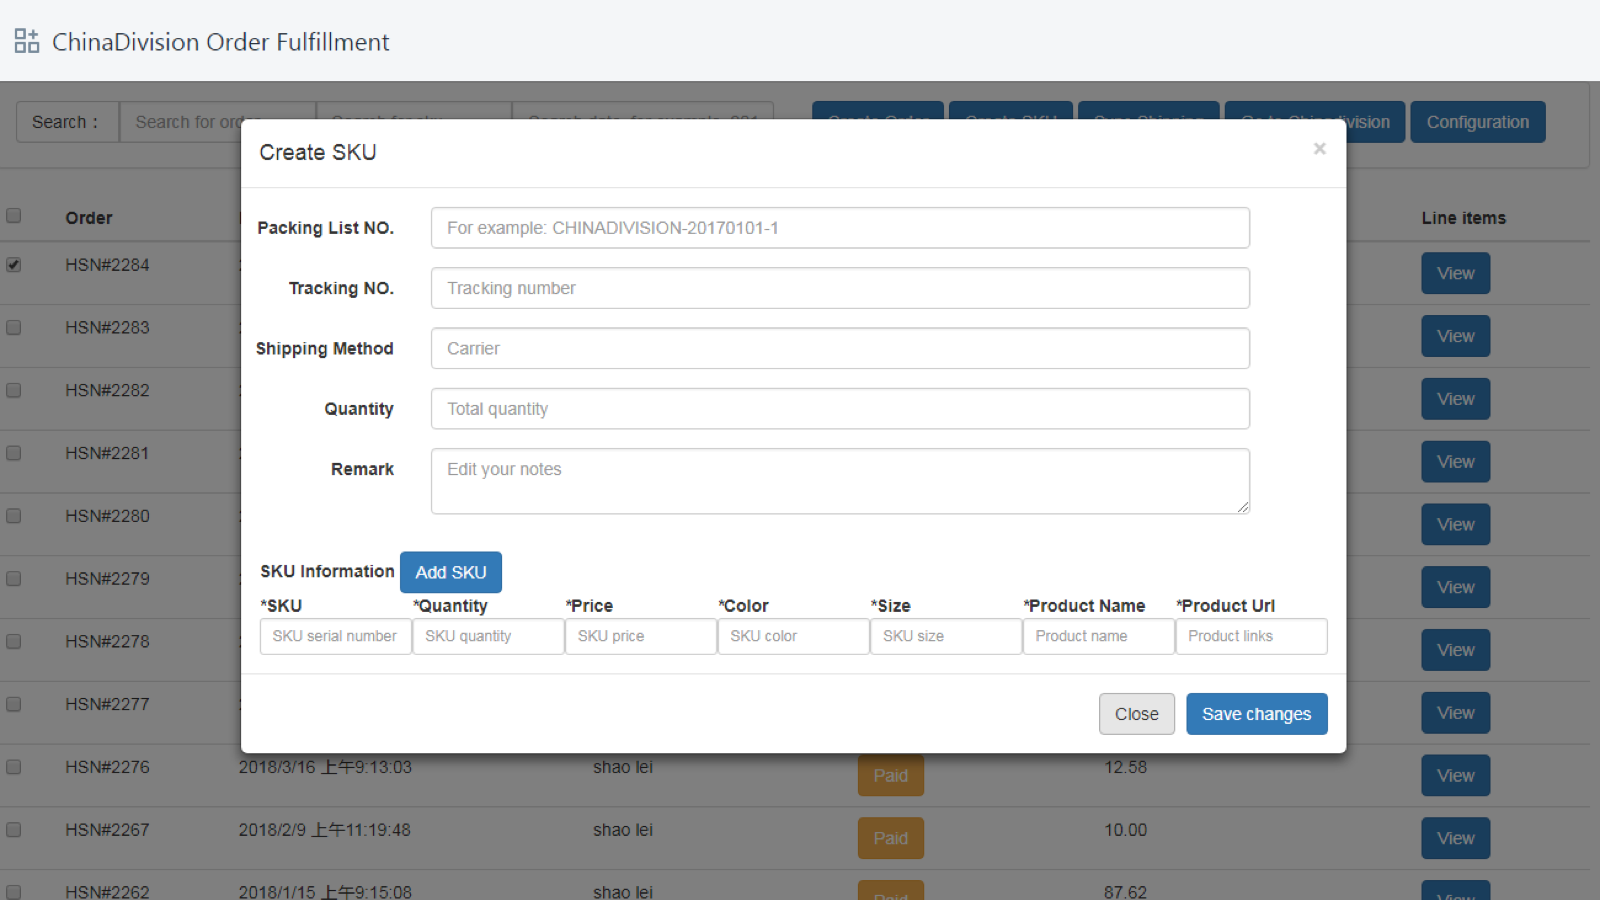
Task: Click the Product links input field
Action: [1250, 636]
